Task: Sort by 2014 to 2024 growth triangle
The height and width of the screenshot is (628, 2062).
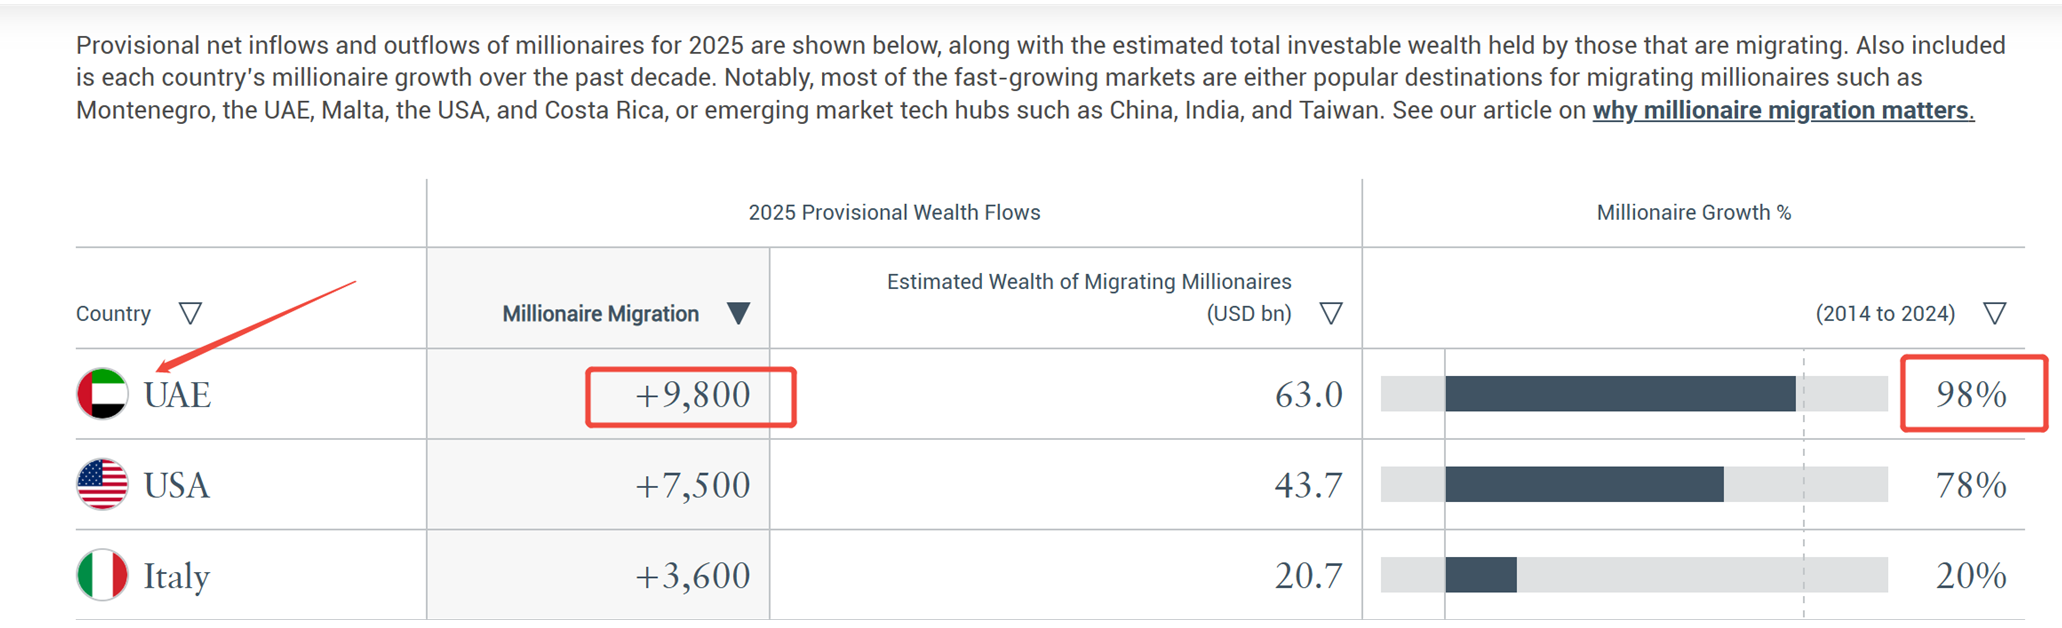Action: [1995, 314]
